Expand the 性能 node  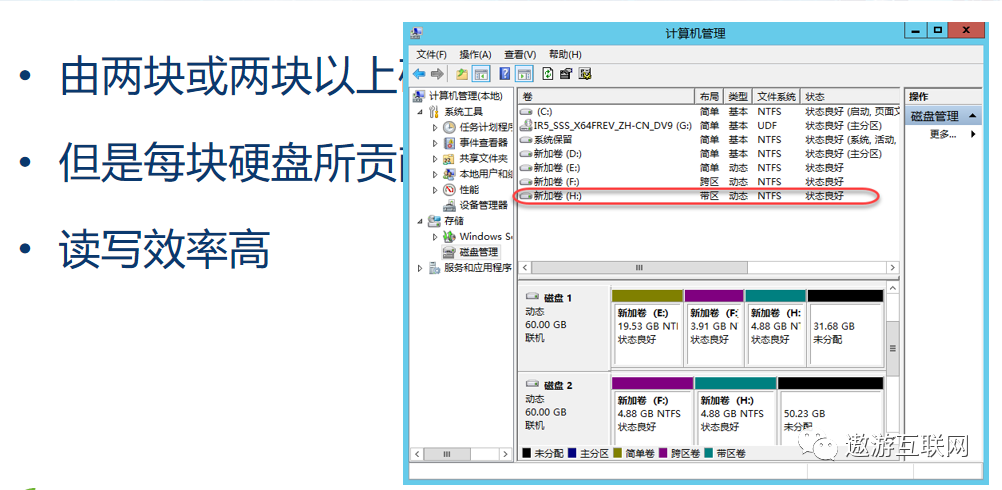435,190
